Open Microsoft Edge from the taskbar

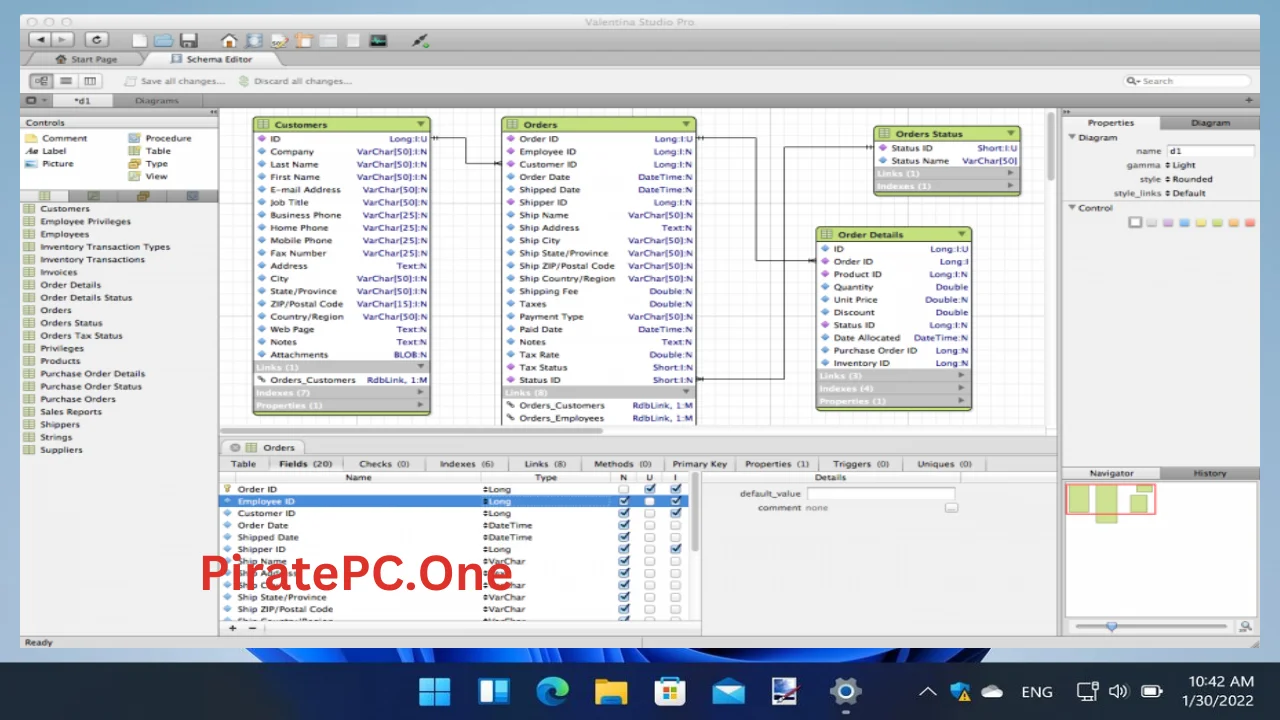[x=552, y=691]
